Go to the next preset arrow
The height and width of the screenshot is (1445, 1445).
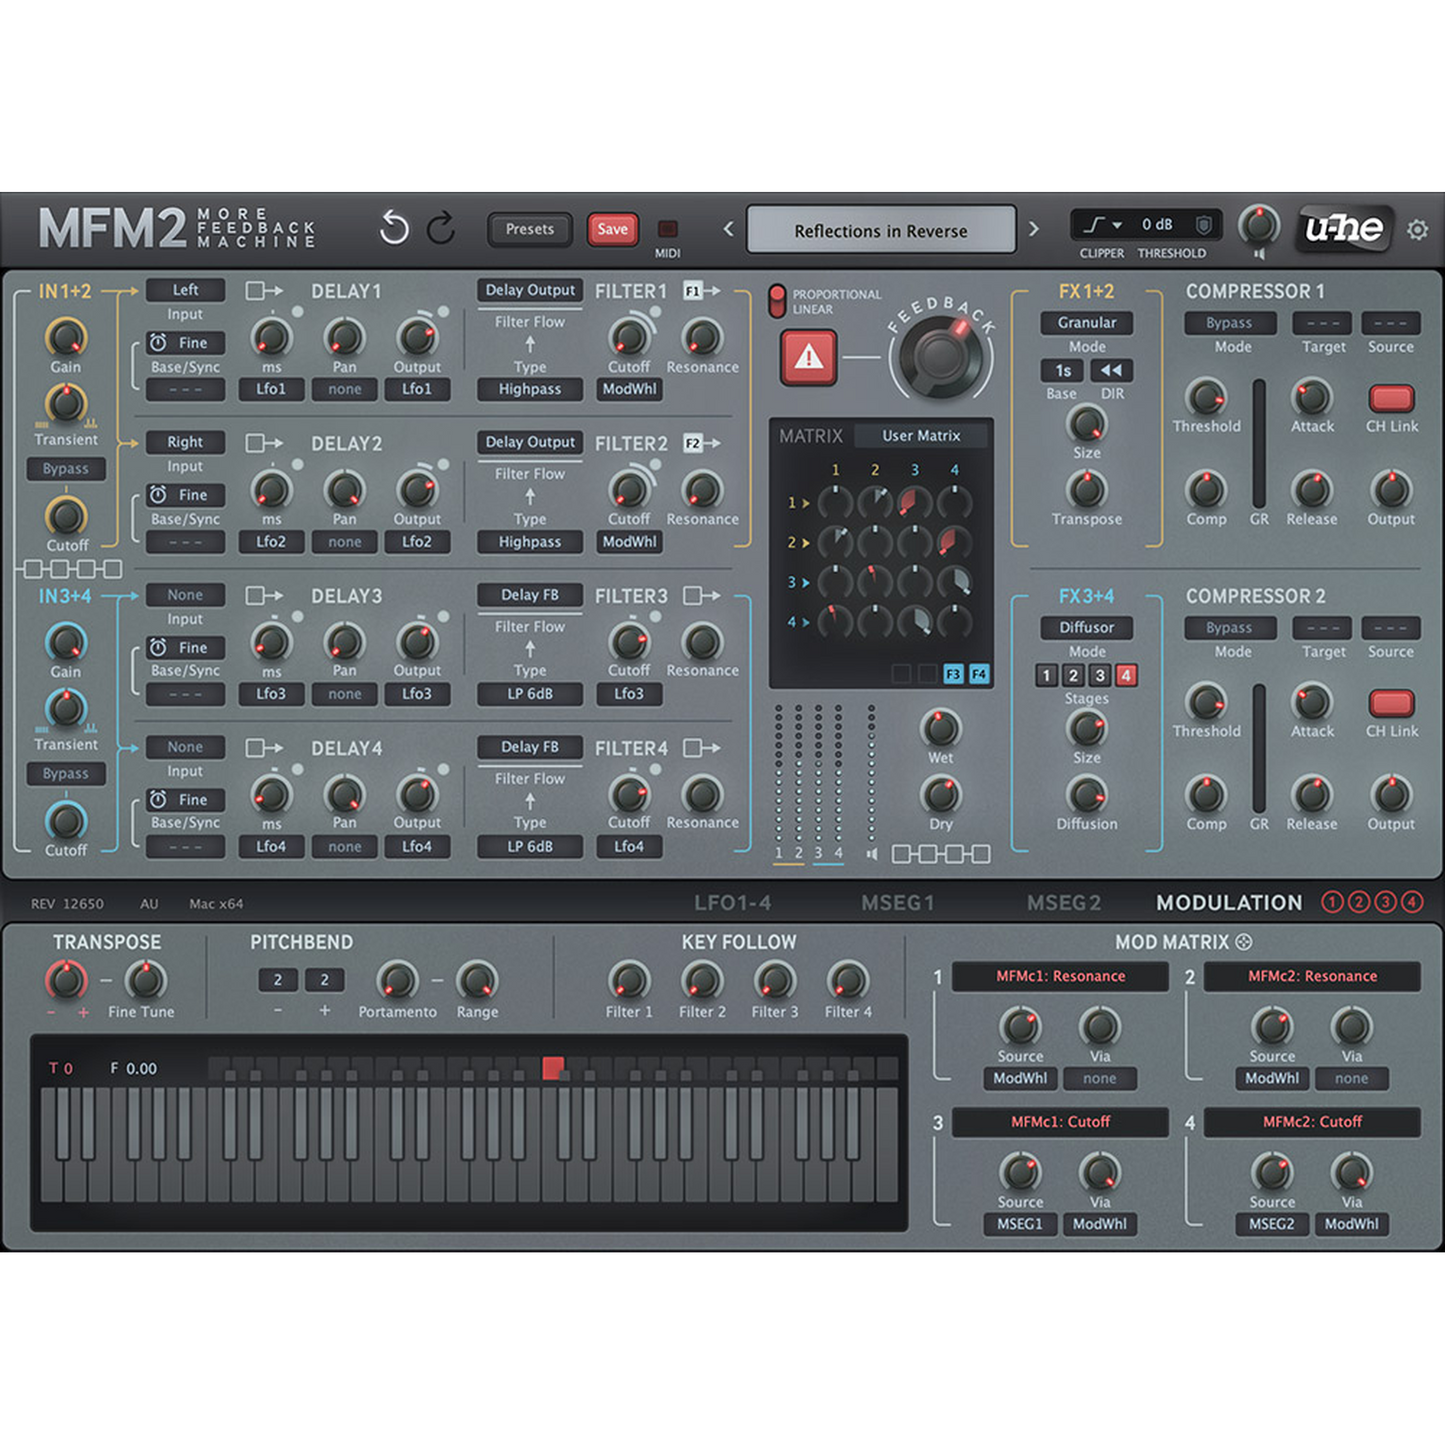(x=1034, y=230)
